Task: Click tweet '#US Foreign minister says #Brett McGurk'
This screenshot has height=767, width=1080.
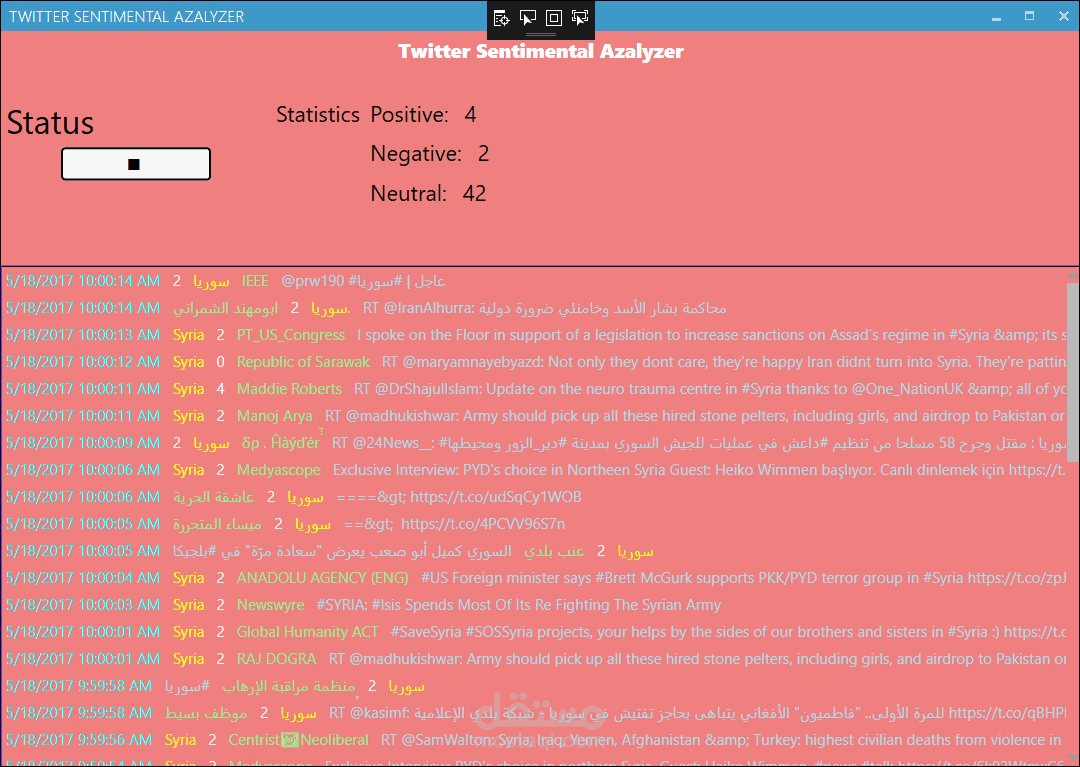Action: (743, 578)
